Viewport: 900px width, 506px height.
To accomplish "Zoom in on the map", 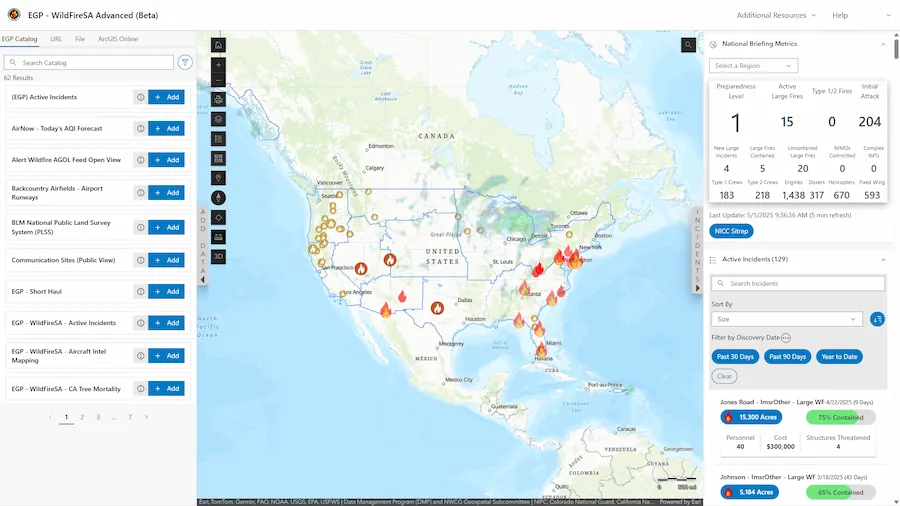I will tap(219, 65).
